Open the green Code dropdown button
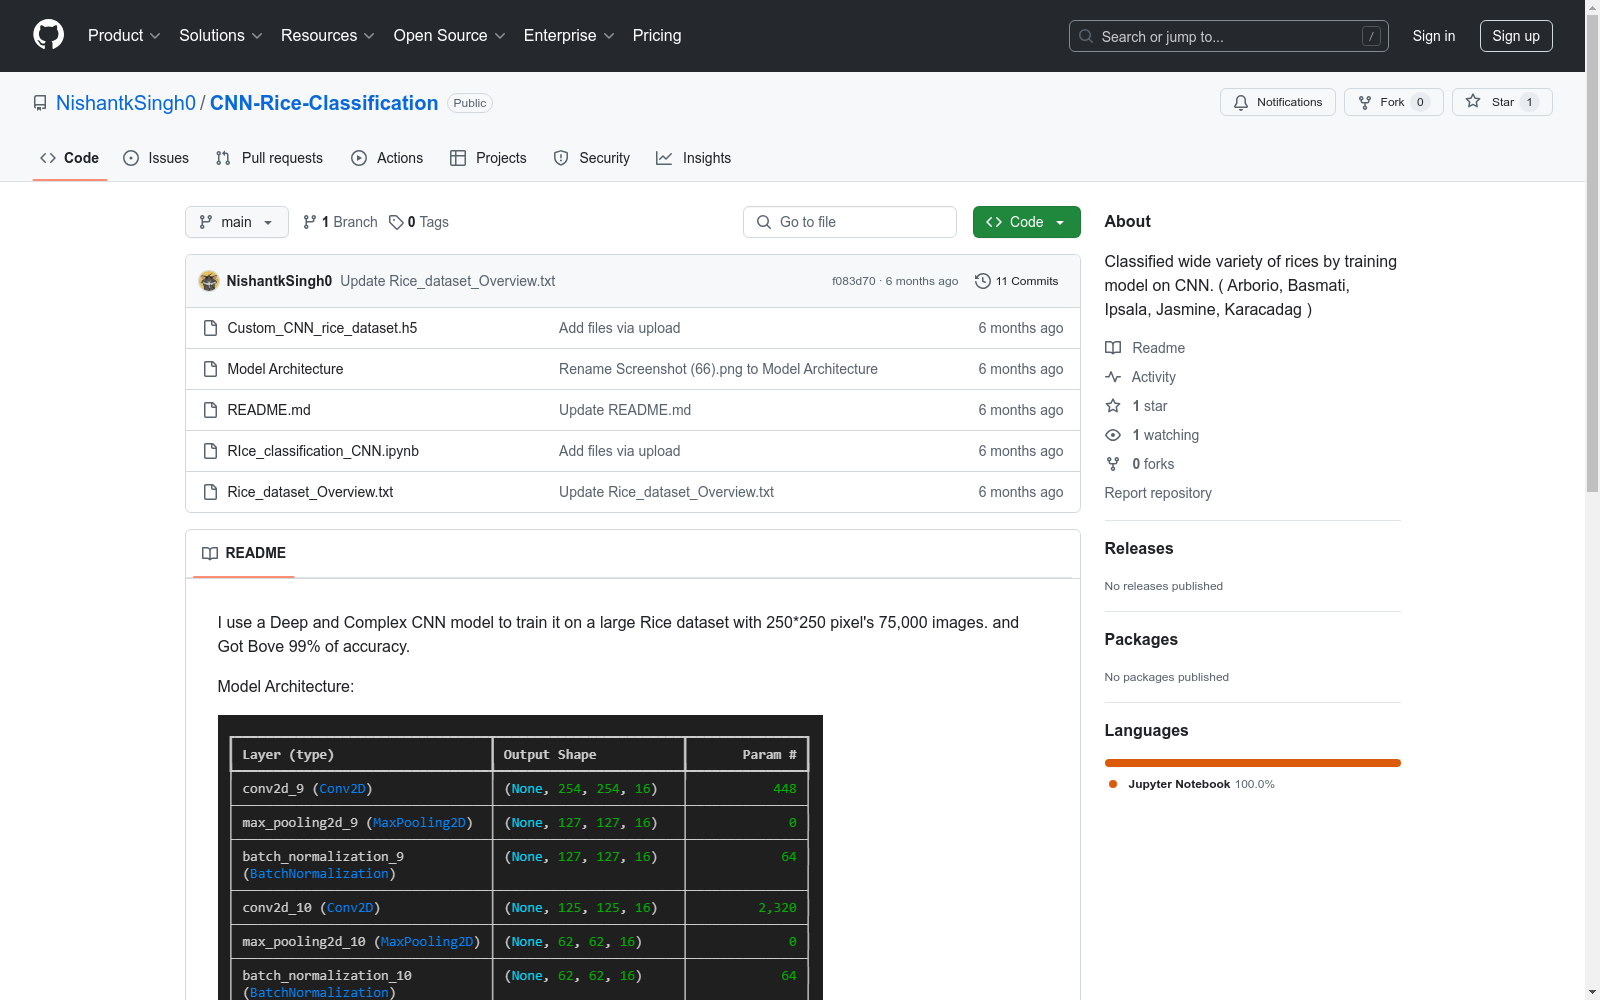Screen dimensions: 1600x1000 click(x=1026, y=222)
